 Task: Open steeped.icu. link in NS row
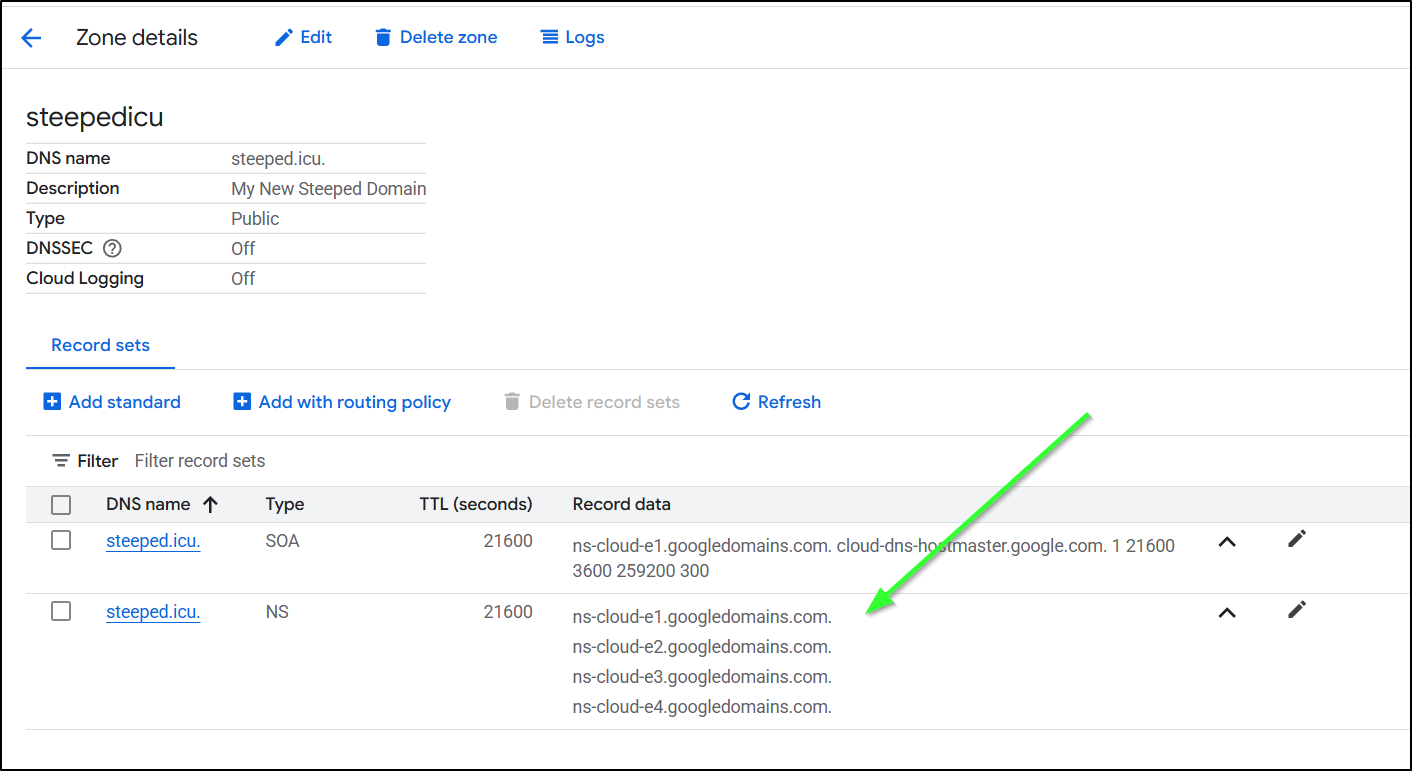(153, 612)
